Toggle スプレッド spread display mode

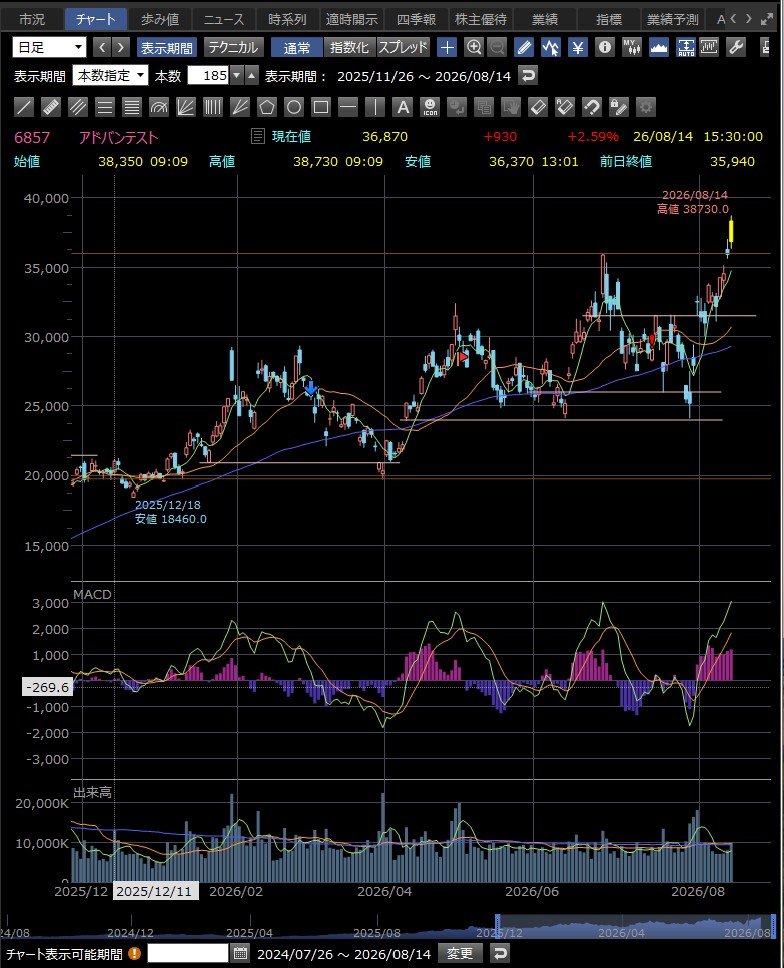403,47
